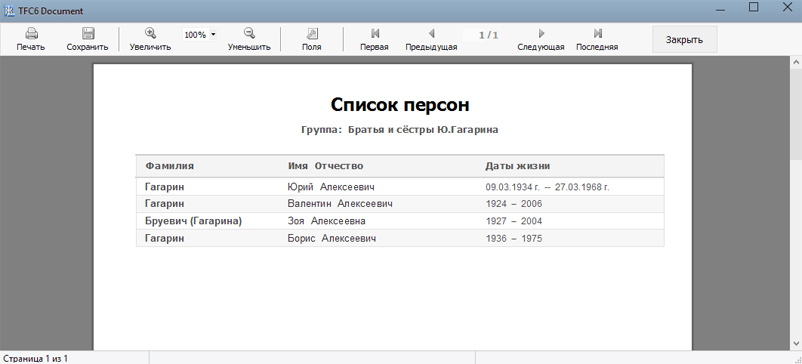The image size is (802, 364).
Task: Maximize the TFC6 Document window
Action: pyautogui.click(x=753, y=7)
